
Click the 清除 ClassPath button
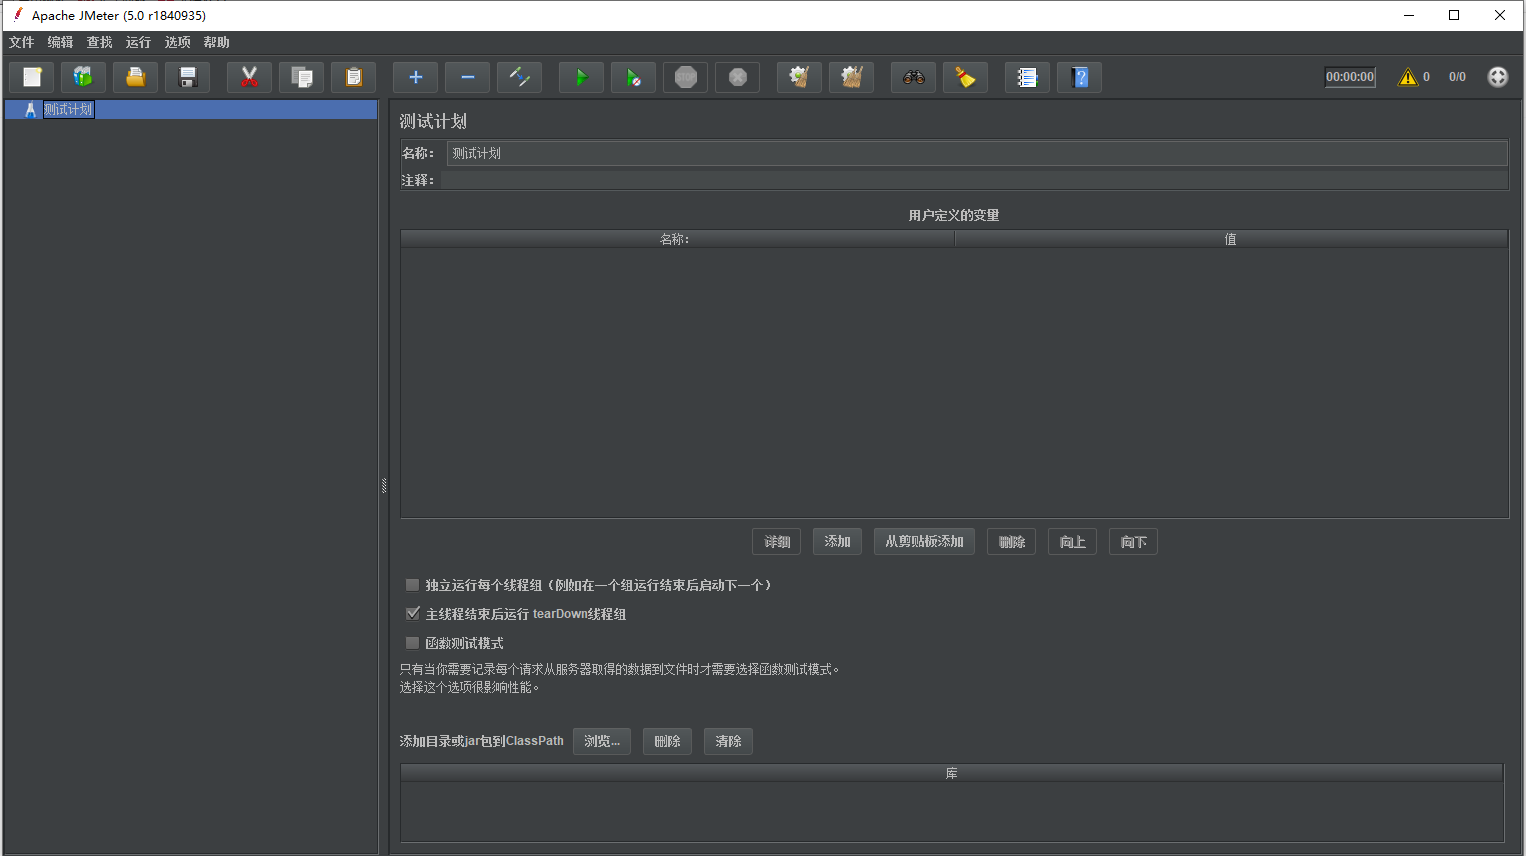pyautogui.click(x=729, y=741)
